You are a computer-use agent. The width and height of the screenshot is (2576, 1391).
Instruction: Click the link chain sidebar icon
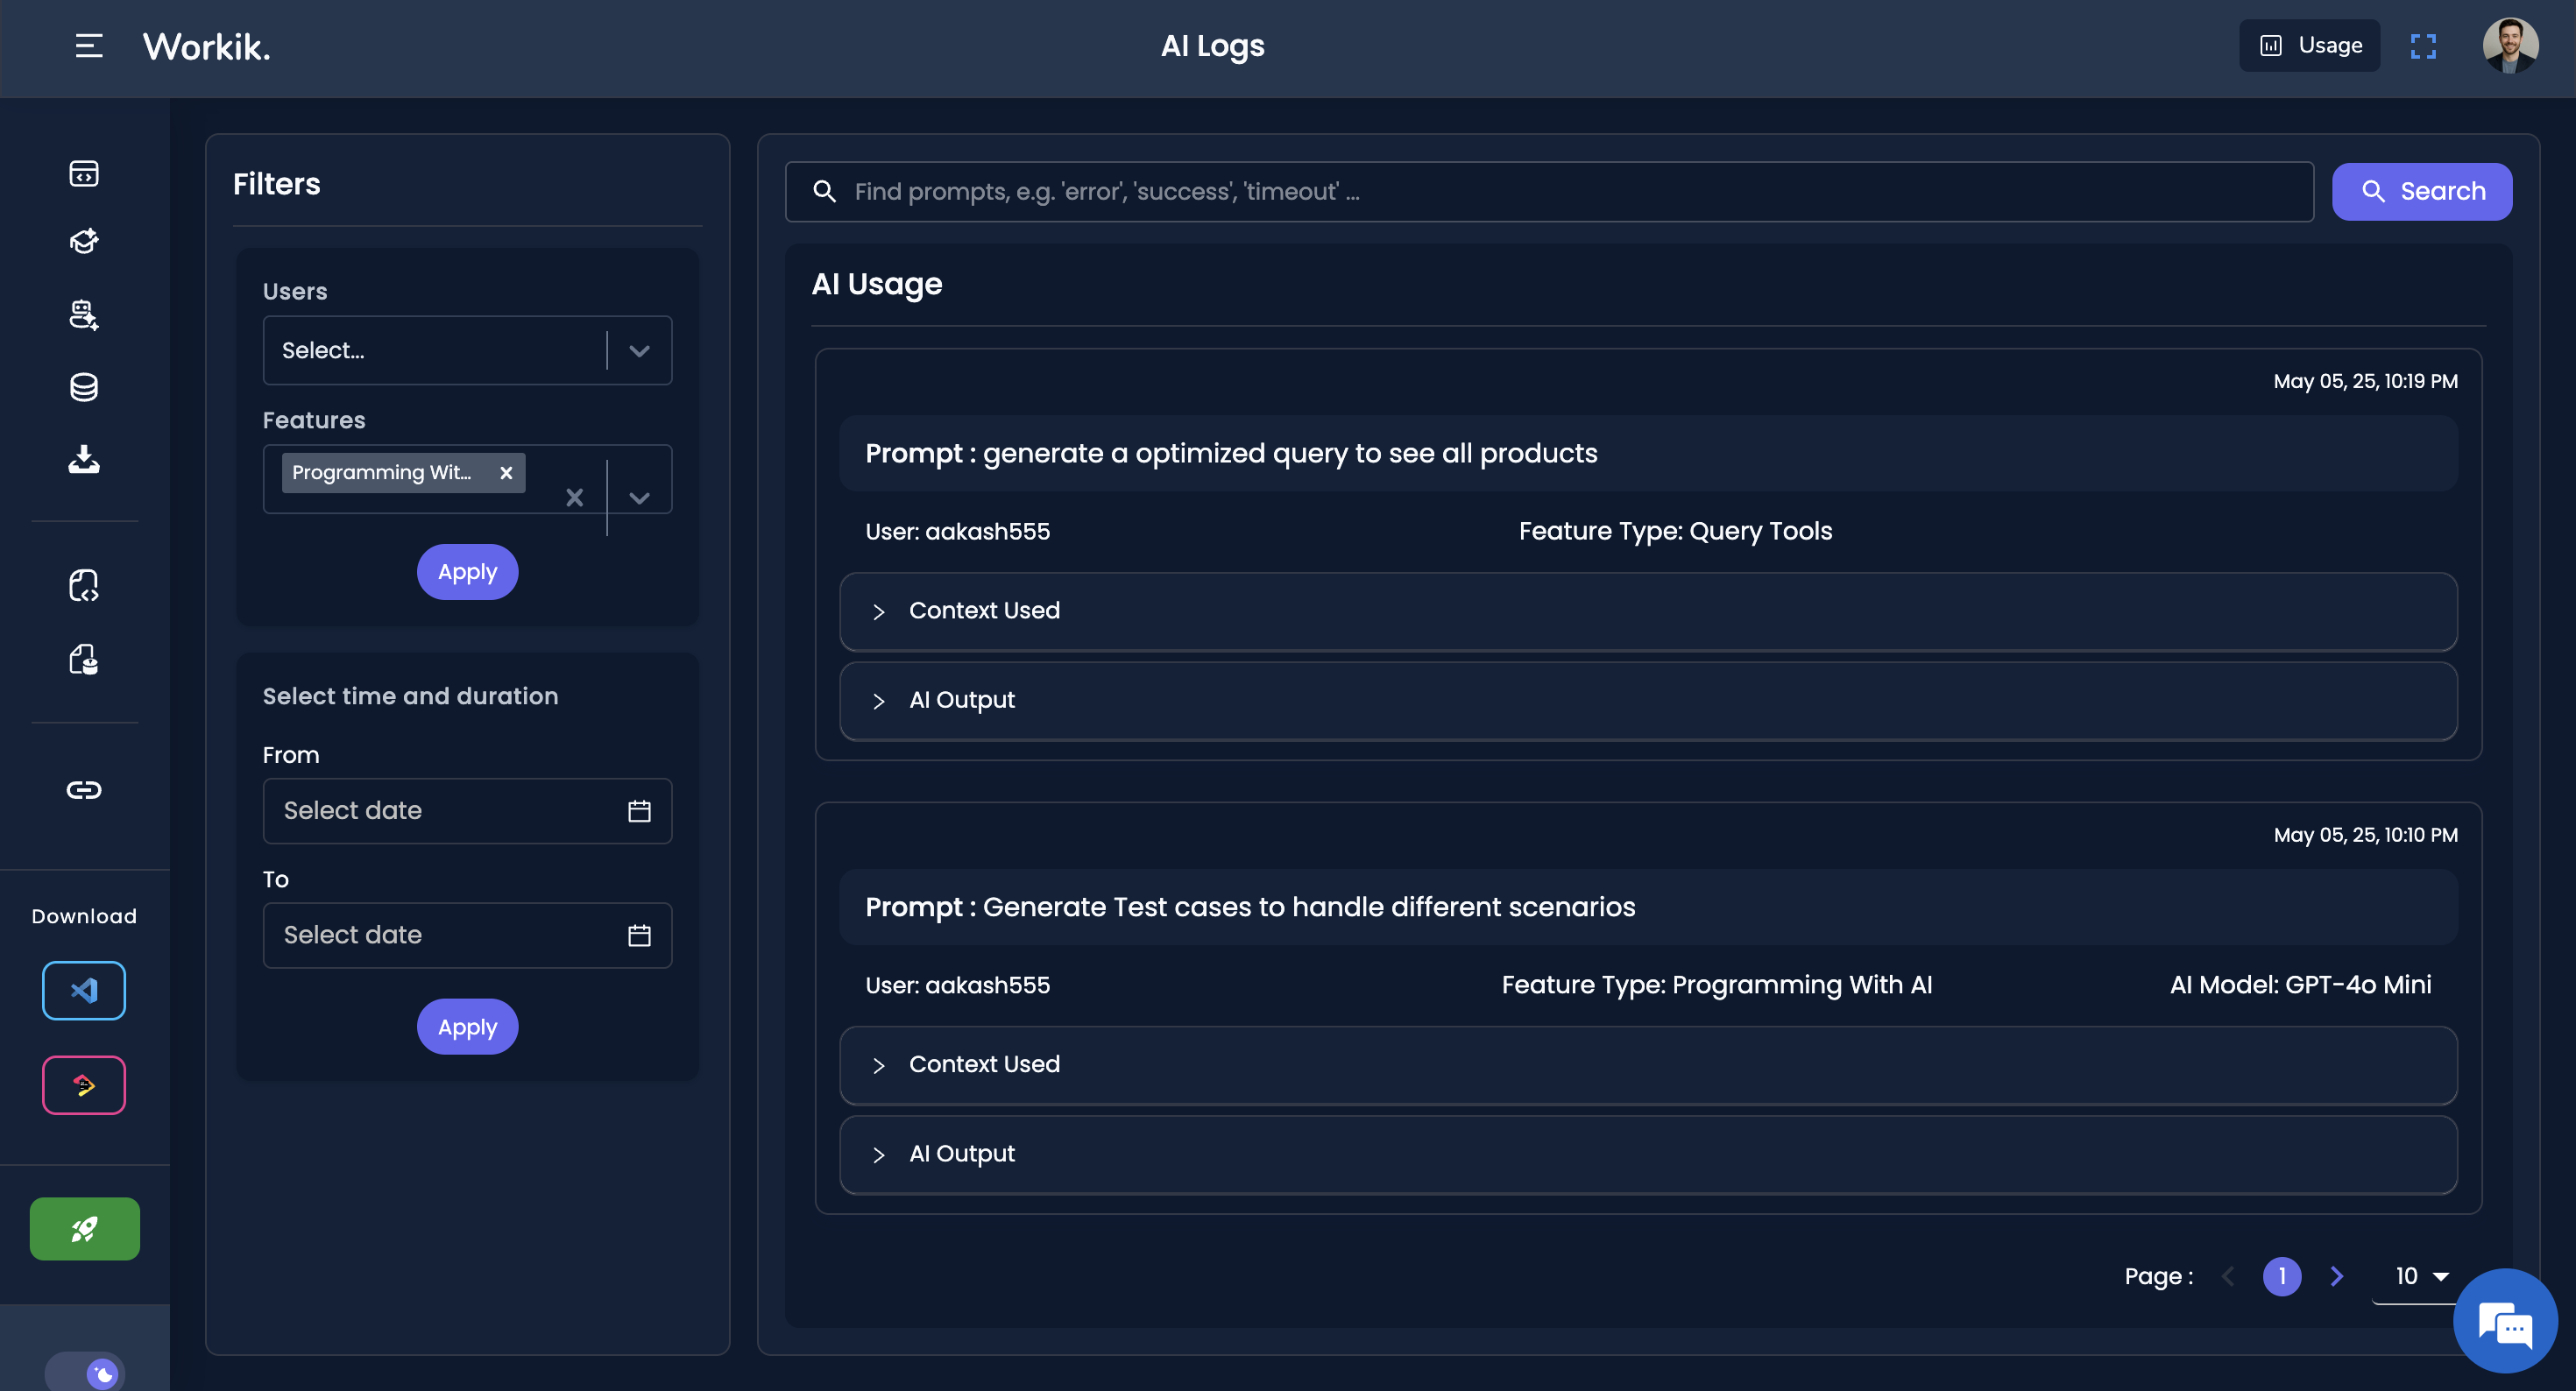[84, 790]
